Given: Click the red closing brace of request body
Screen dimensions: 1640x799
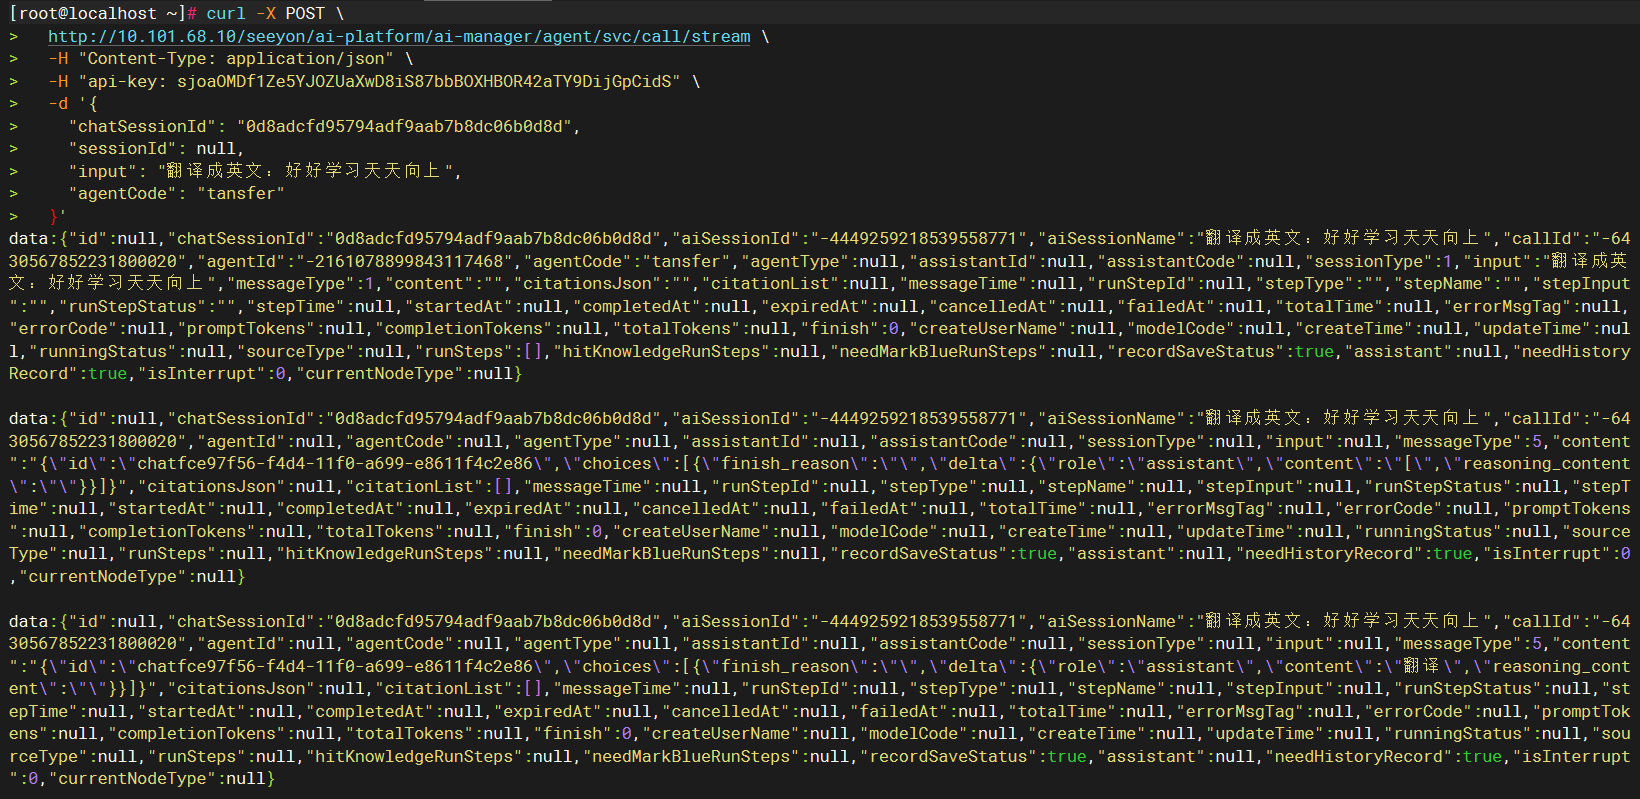Looking at the screenshot, I should tap(55, 216).
